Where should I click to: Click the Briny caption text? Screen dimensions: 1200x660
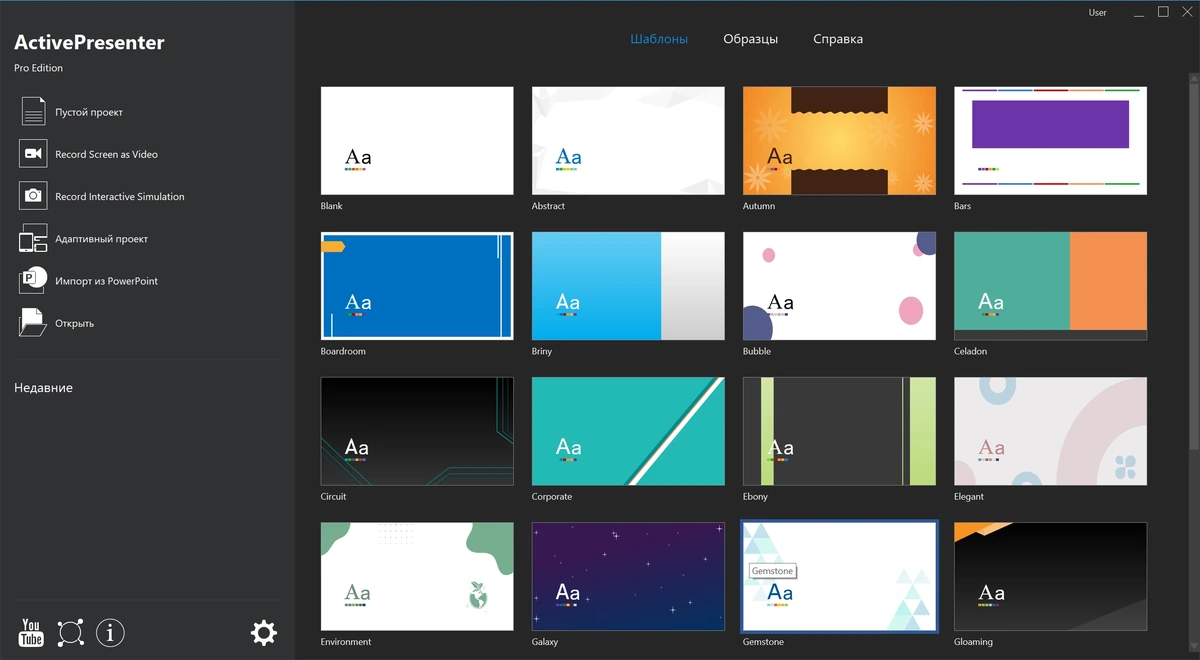tap(542, 351)
